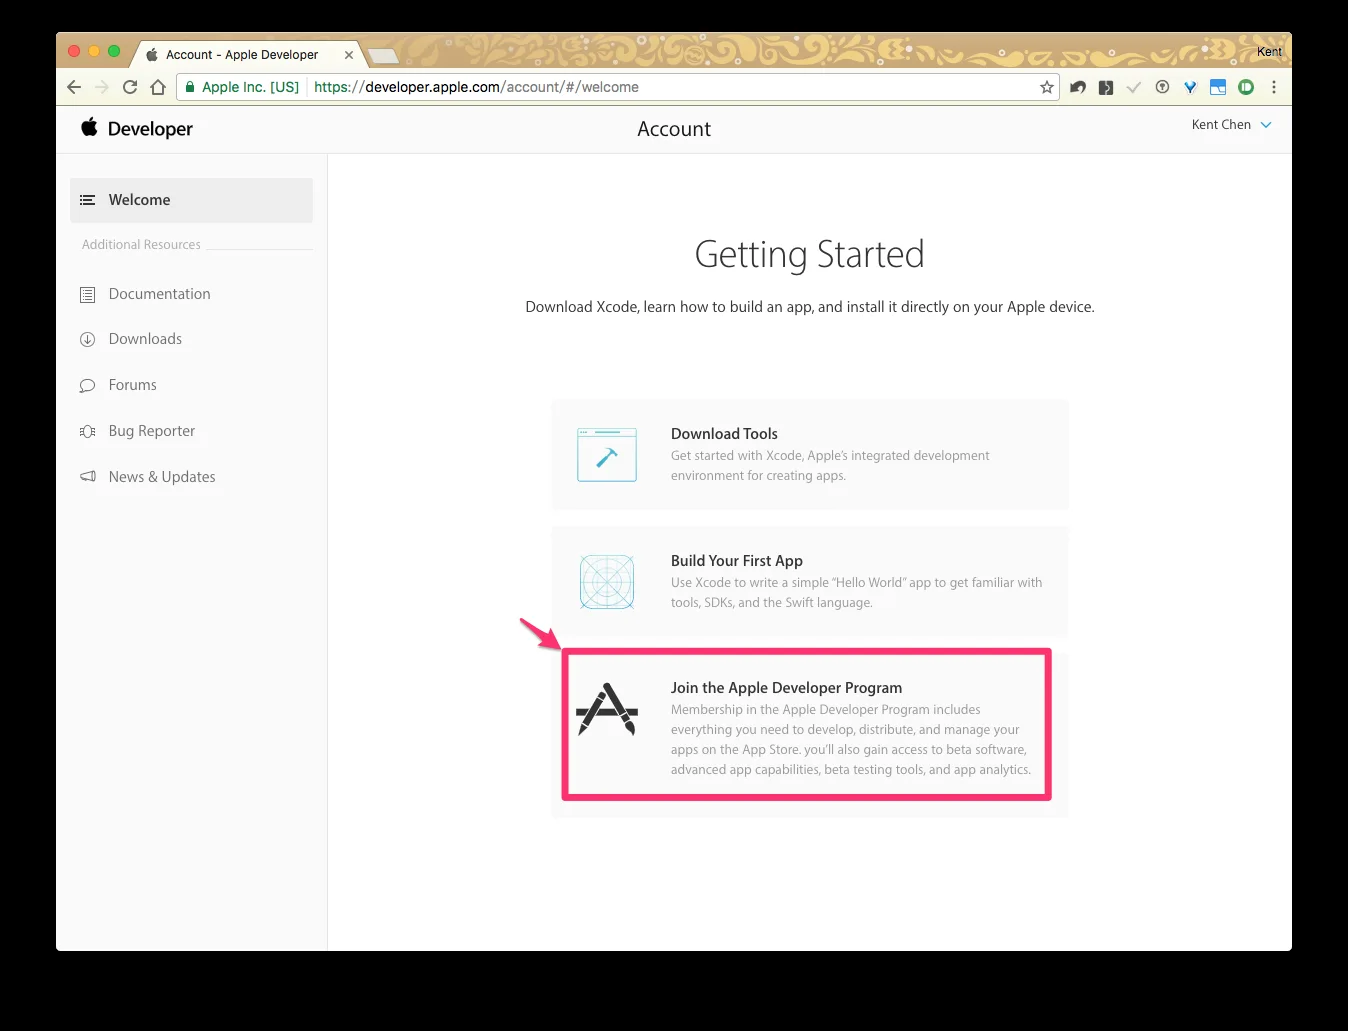Close the Account - Apple Developer tab
The width and height of the screenshot is (1348, 1031).
pos(349,55)
